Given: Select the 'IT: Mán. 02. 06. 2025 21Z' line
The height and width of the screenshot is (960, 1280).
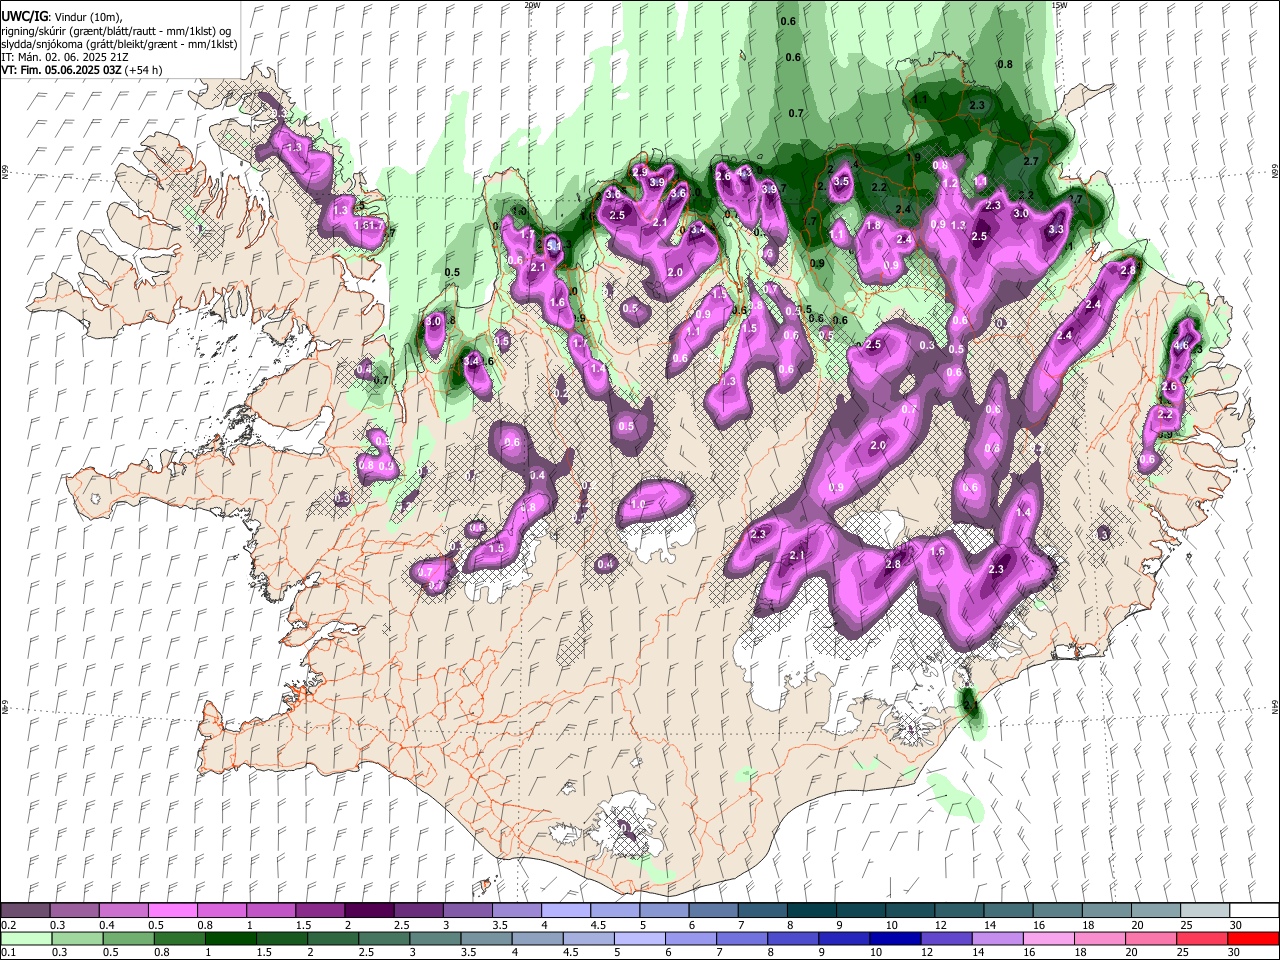Looking at the screenshot, I should (x=67, y=57).
